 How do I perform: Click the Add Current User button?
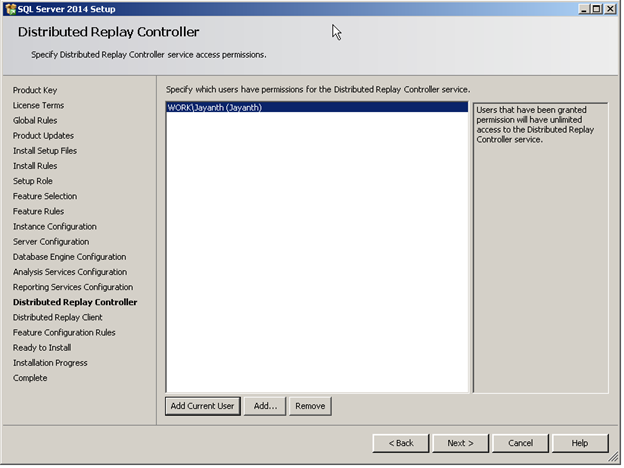[203, 406]
